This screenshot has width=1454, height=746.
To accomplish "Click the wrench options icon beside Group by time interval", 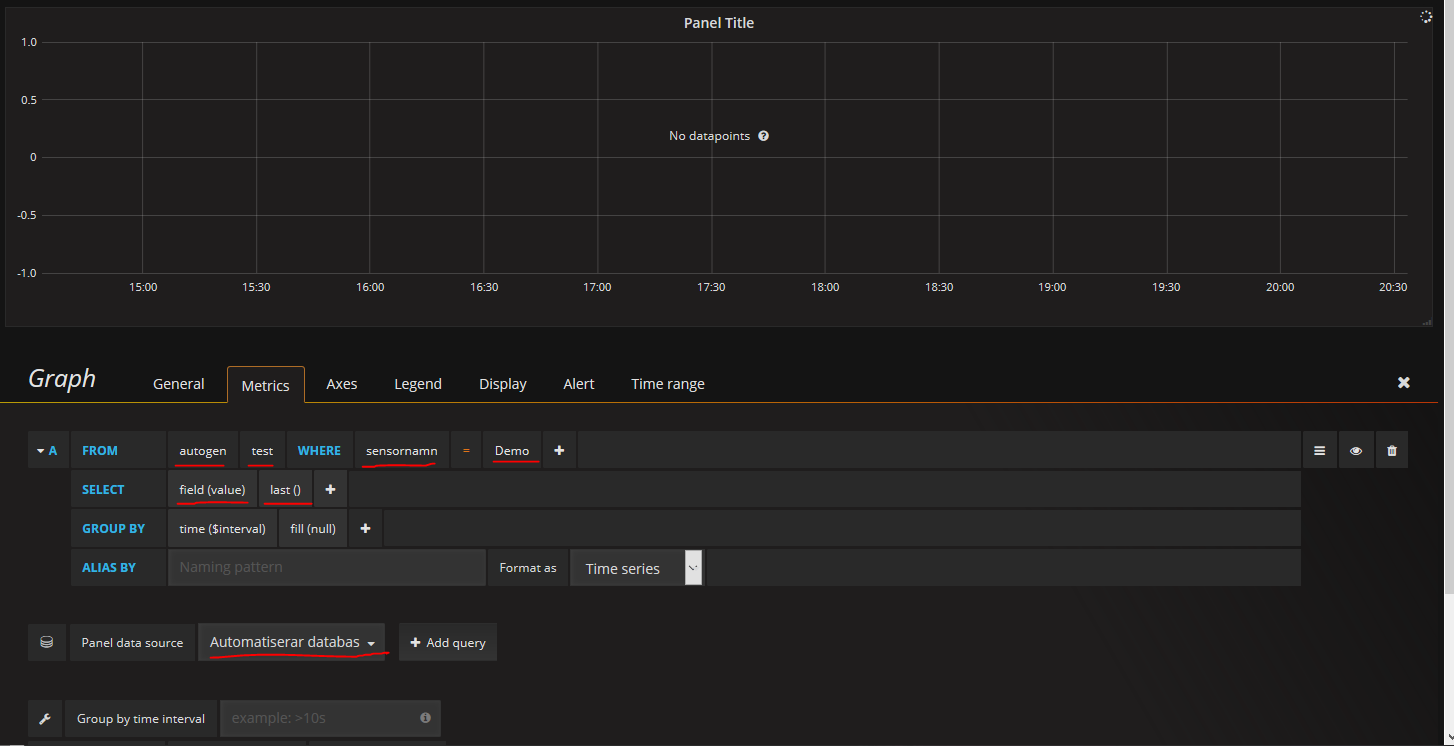I will point(45,718).
